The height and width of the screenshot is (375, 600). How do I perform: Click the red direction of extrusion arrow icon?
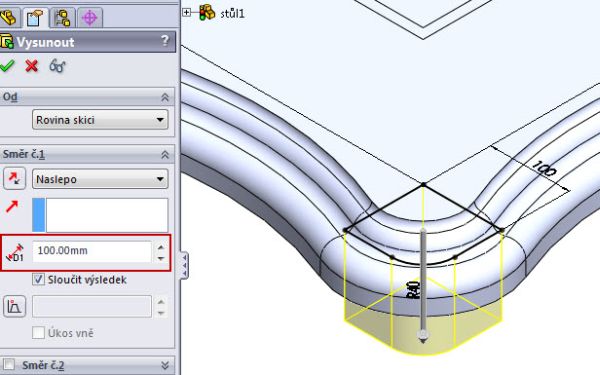coord(11,207)
